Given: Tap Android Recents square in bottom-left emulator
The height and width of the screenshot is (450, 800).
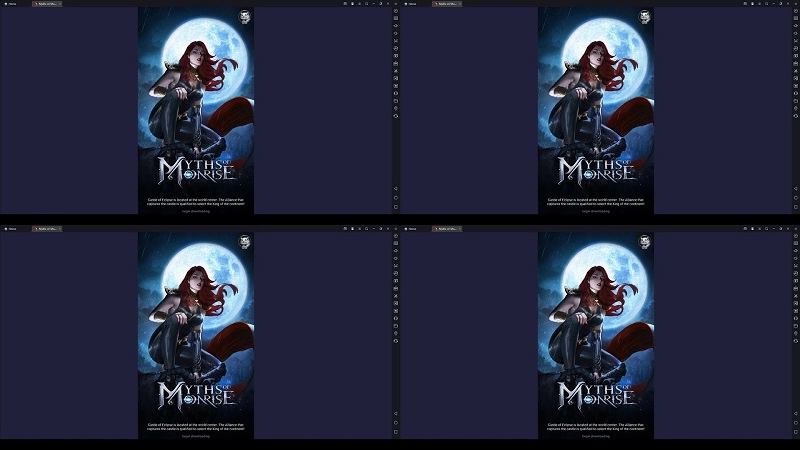Looking at the screenshot, I should tap(396, 432).
